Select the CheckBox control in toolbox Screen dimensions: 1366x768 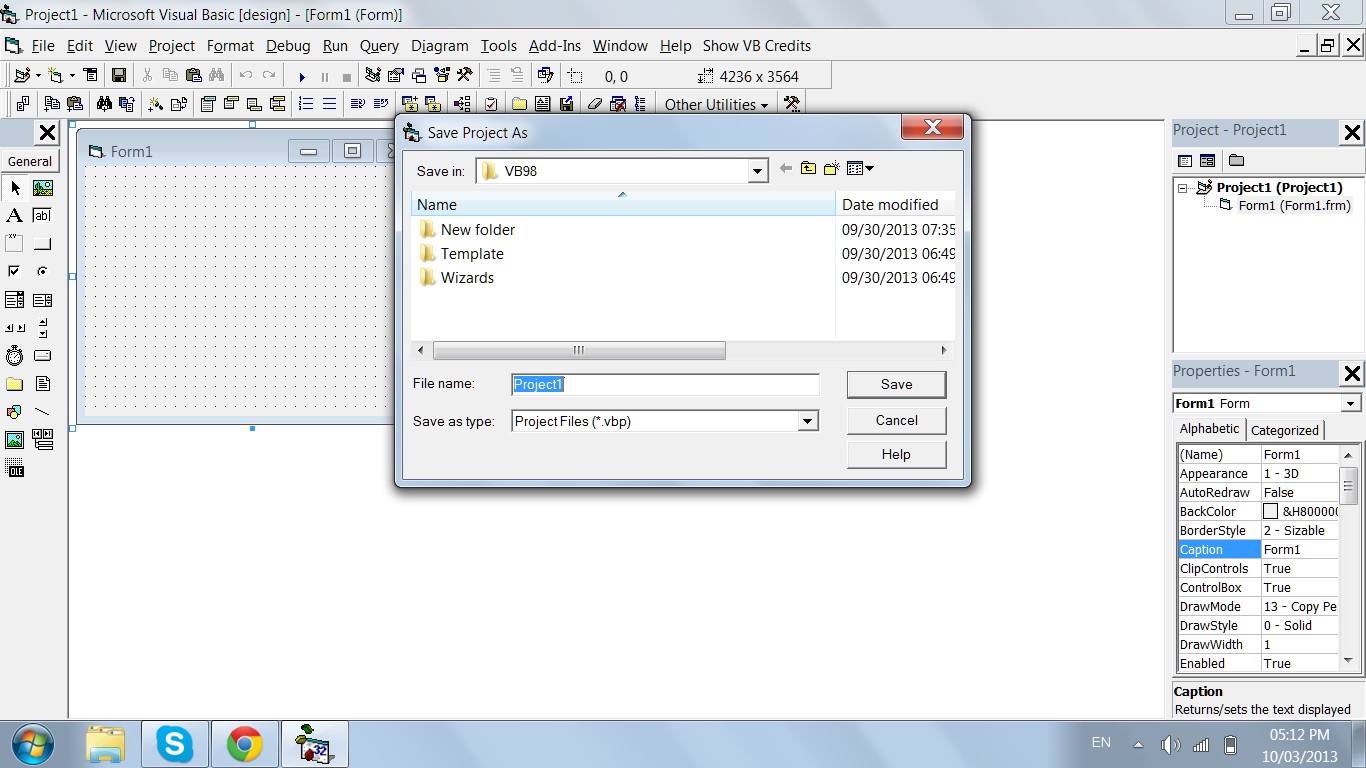(x=14, y=271)
